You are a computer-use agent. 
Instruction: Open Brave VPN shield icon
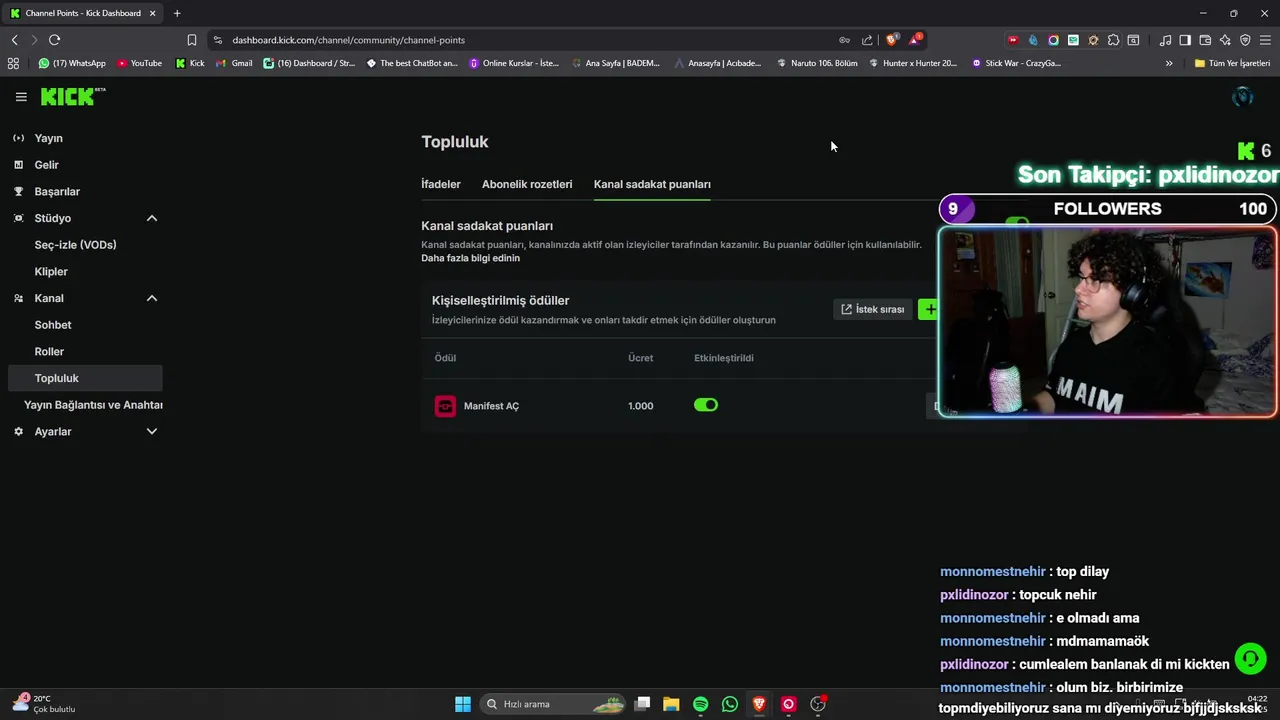(1245, 40)
